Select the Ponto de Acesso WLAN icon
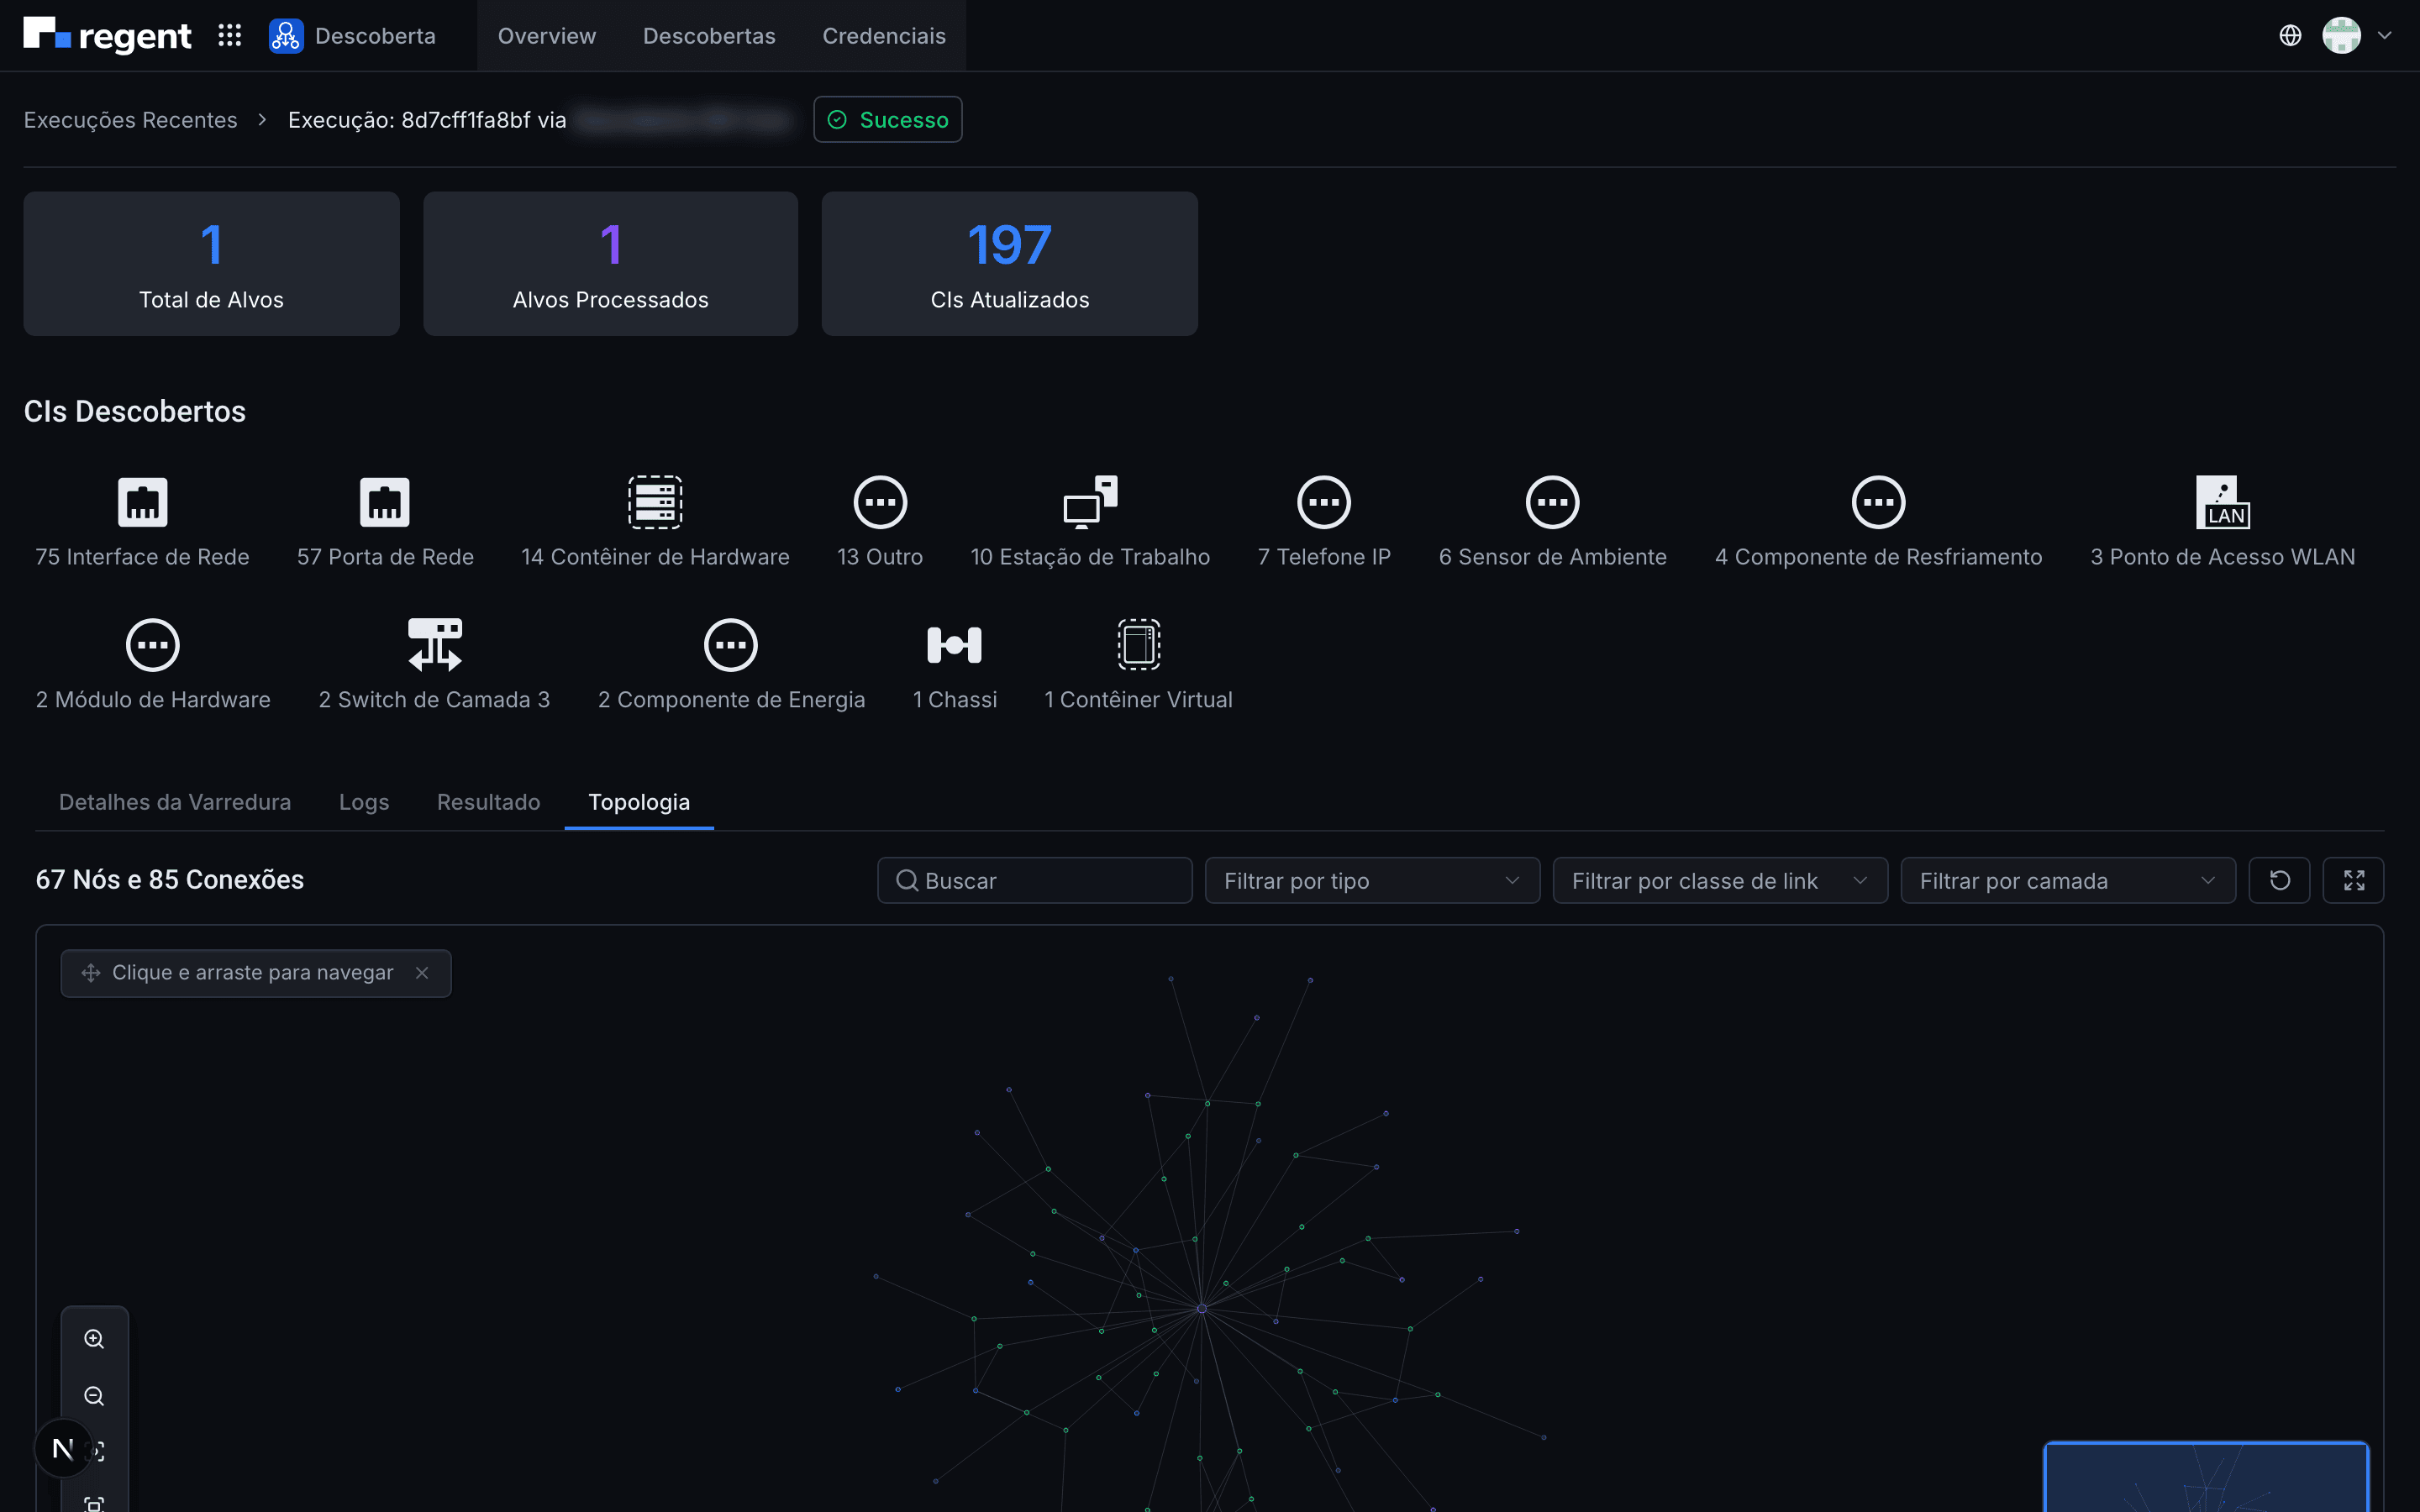 [x=2223, y=502]
